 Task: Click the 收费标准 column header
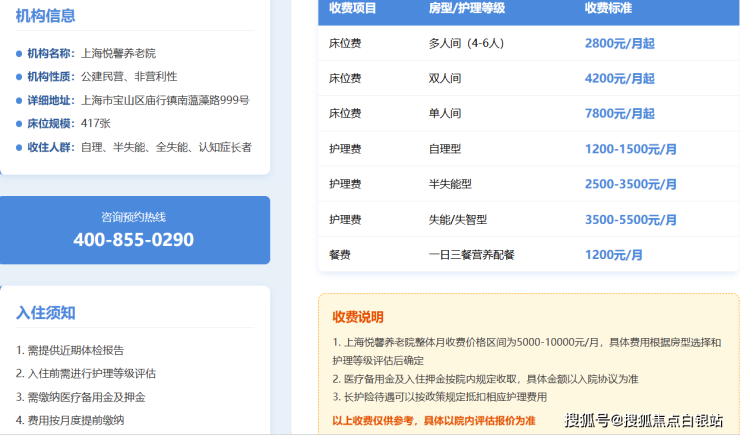click(x=608, y=8)
